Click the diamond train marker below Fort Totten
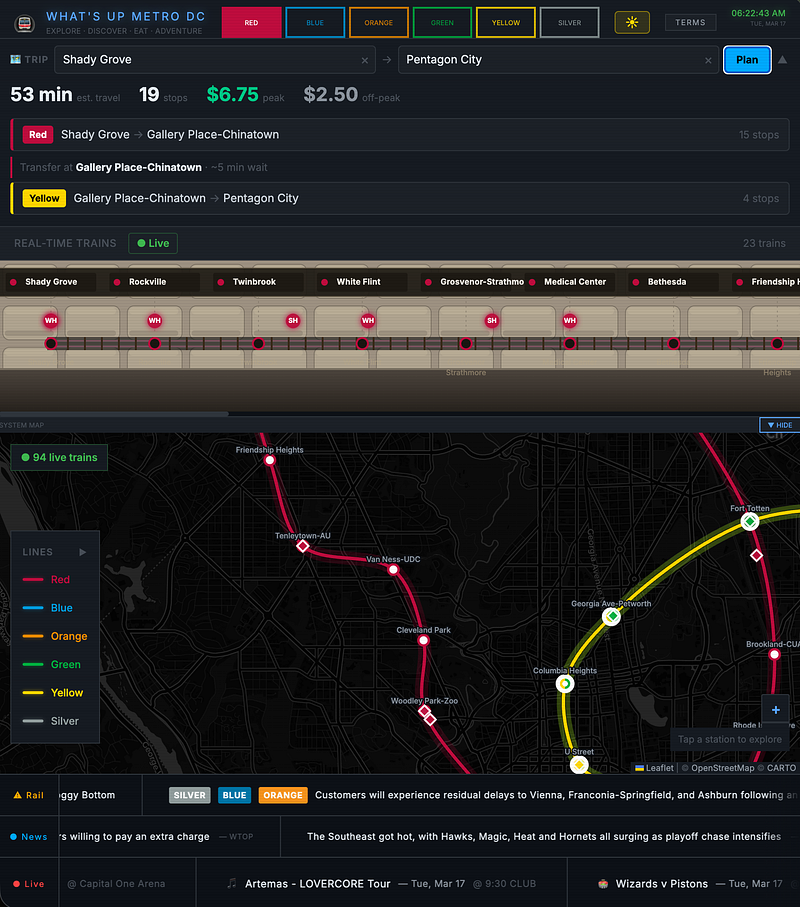The height and width of the screenshot is (907, 800). tap(757, 555)
